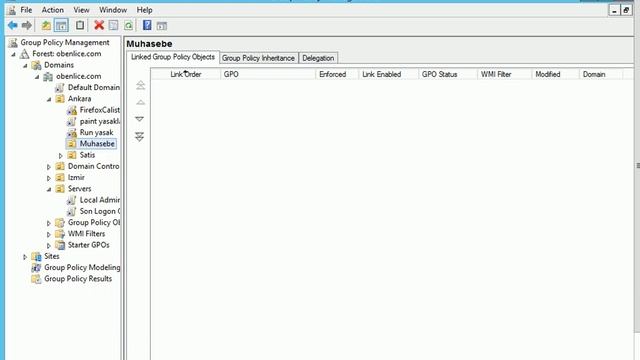Open the View menu
Viewport: 640px width, 360px height.
point(81,10)
